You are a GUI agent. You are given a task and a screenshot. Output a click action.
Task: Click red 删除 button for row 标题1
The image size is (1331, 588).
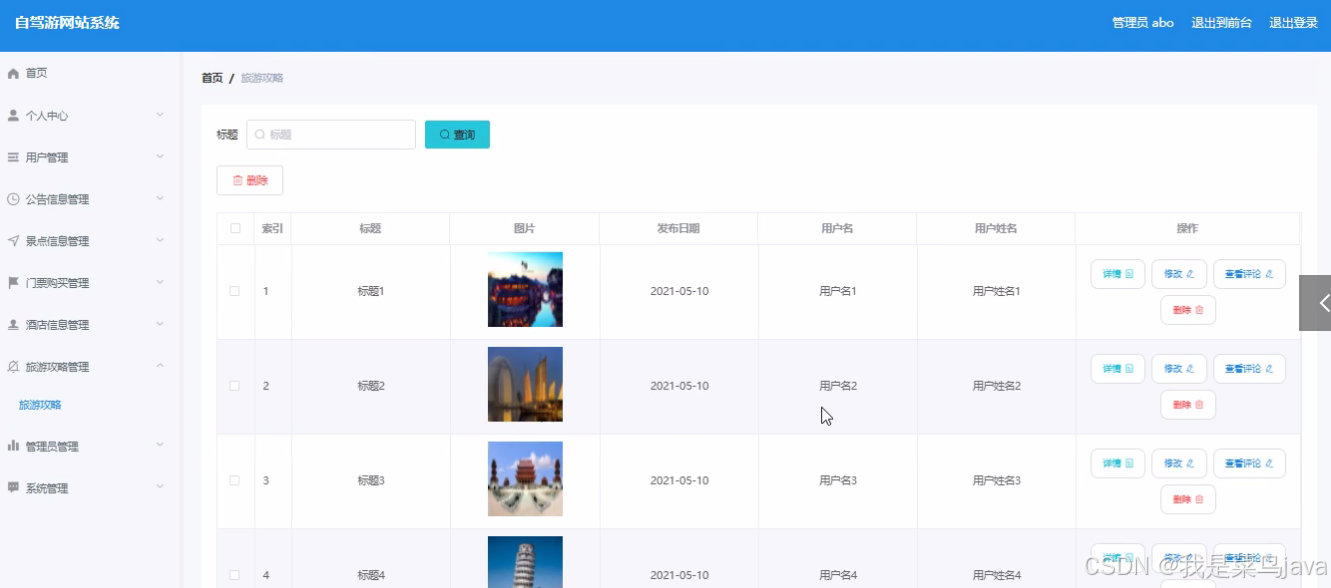point(1188,310)
